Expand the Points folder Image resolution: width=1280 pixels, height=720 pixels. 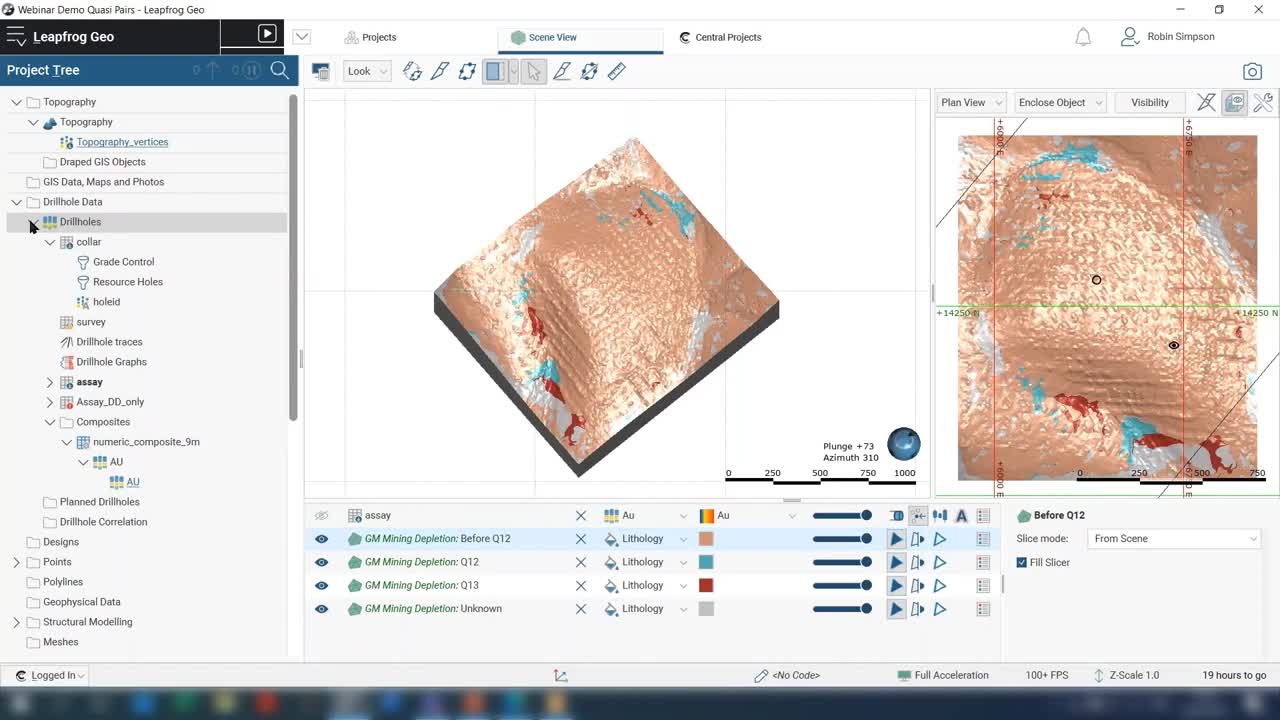tap(16, 562)
